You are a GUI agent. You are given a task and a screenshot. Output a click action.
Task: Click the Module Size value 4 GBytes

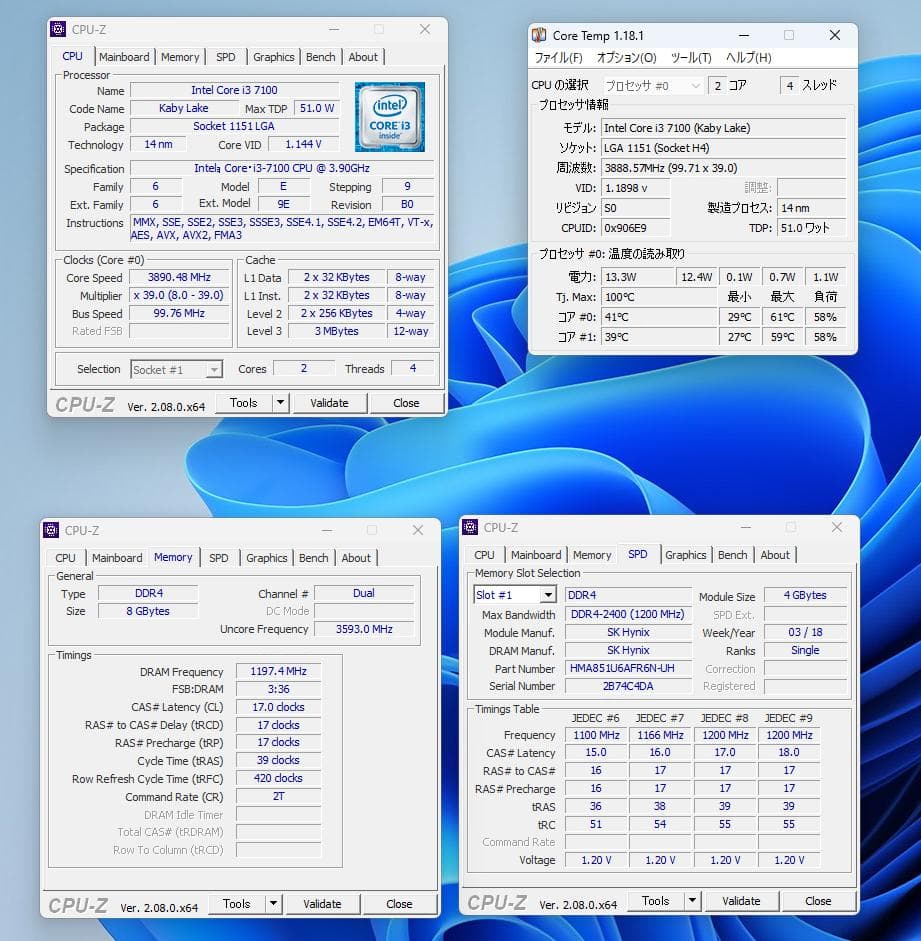point(805,595)
